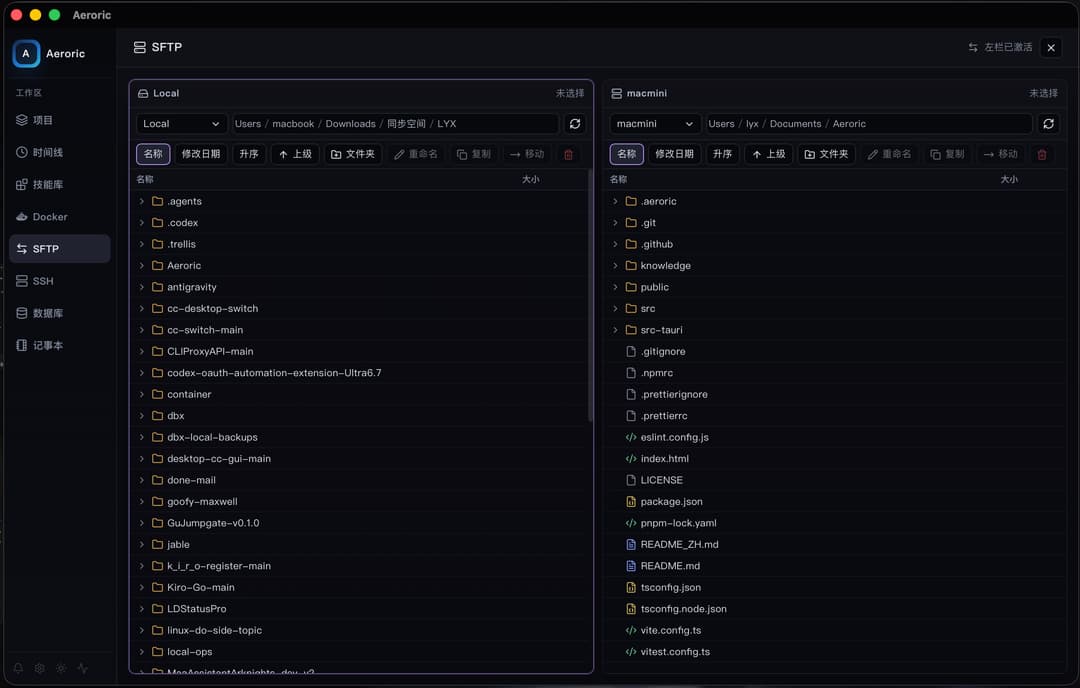Navigate to macbook in Local breadcrumb

pyautogui.click(x=293, y=124)
